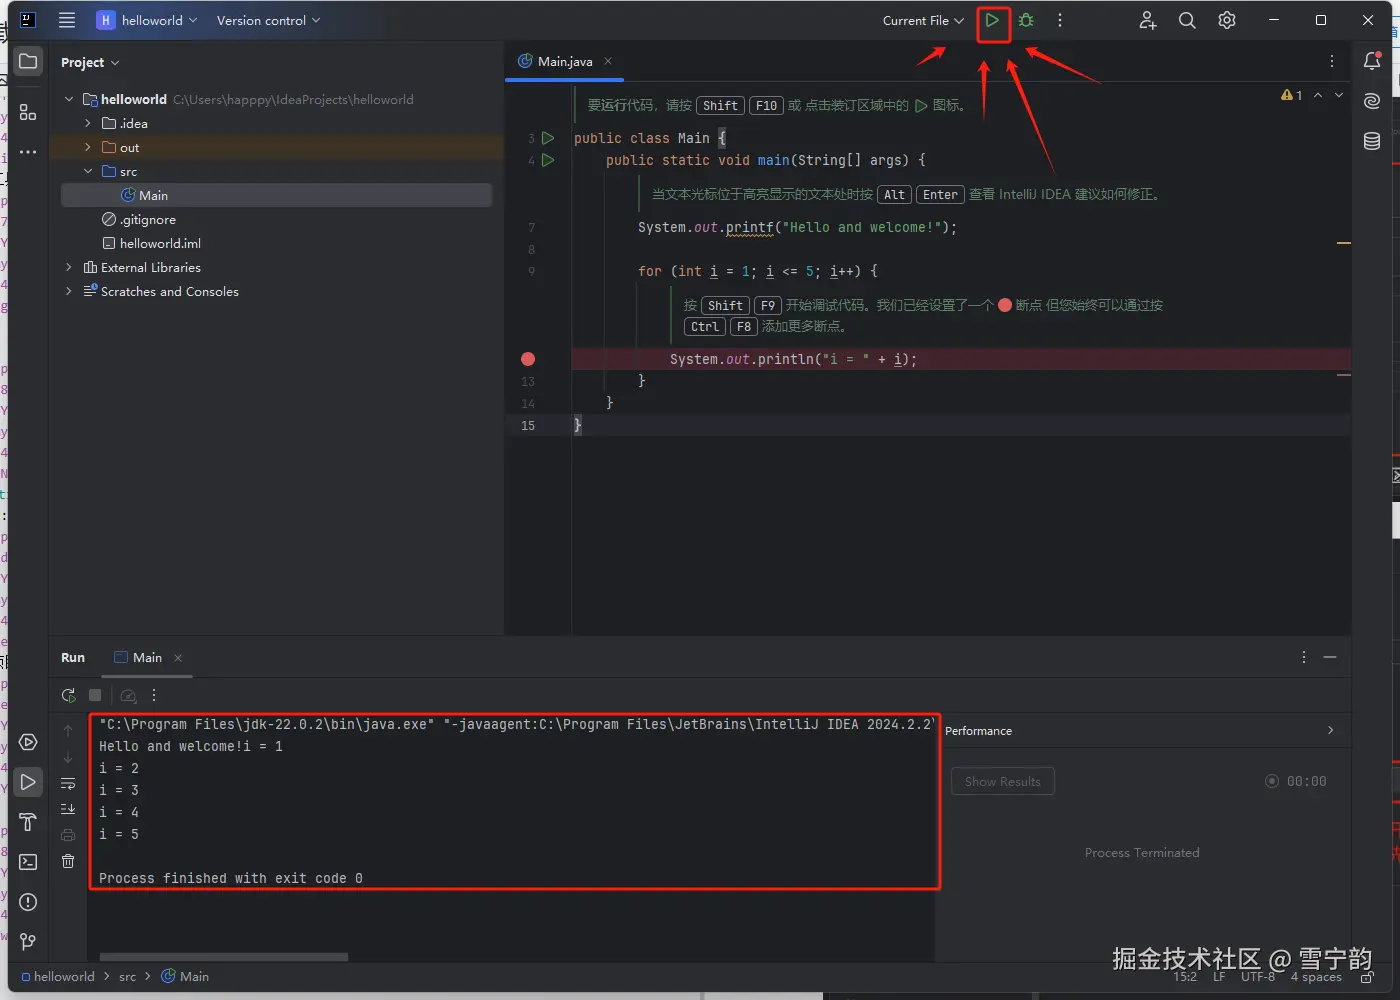This screenshot has width=1400, height=1000.
Task: Click UTF-8 encoding in status bar
Action: click(1258, 976)
